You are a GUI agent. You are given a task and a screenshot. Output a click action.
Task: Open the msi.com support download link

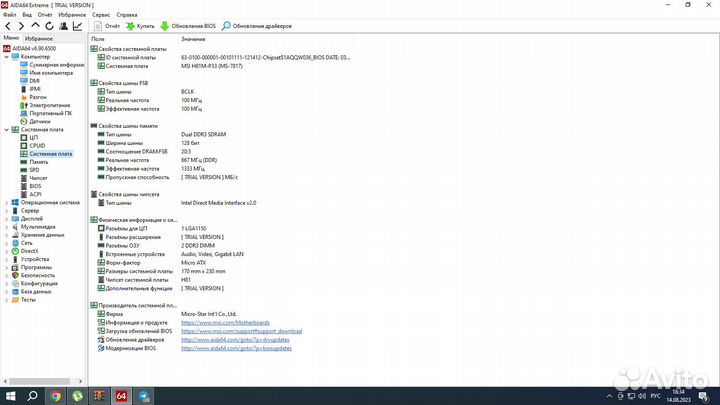[x=242, y=331]
